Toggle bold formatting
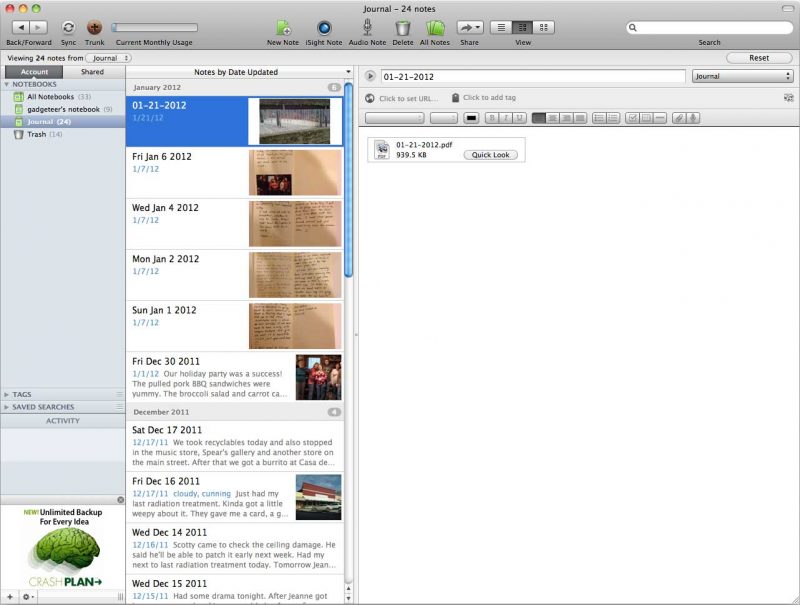 [492, 119]
